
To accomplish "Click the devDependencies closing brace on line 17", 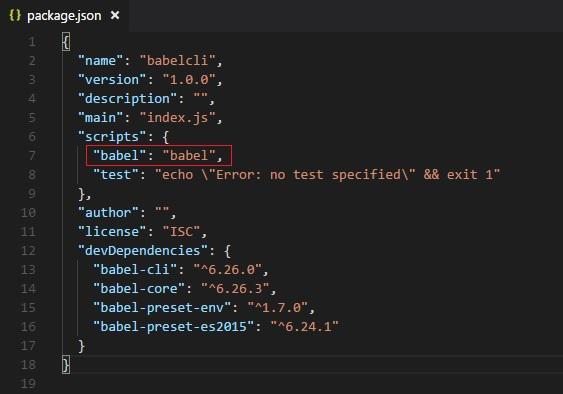I will (82, 346).
